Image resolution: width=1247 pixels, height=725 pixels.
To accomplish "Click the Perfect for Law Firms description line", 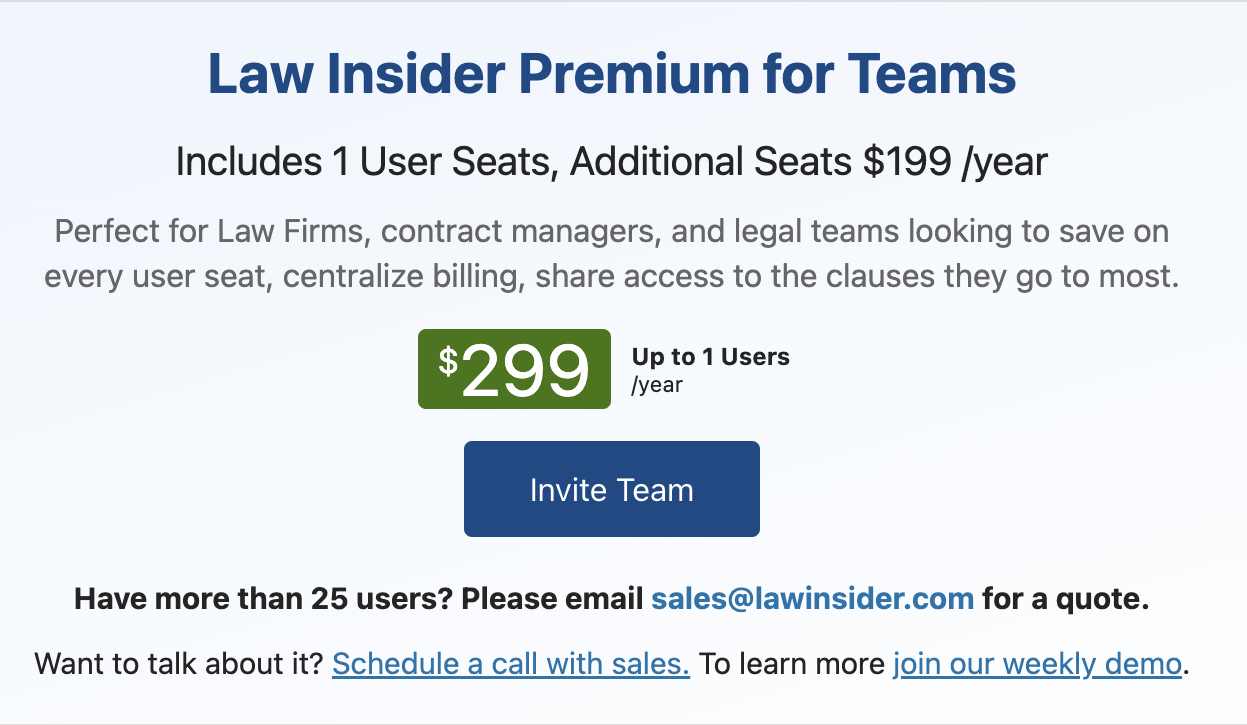I will pos(612,232).
